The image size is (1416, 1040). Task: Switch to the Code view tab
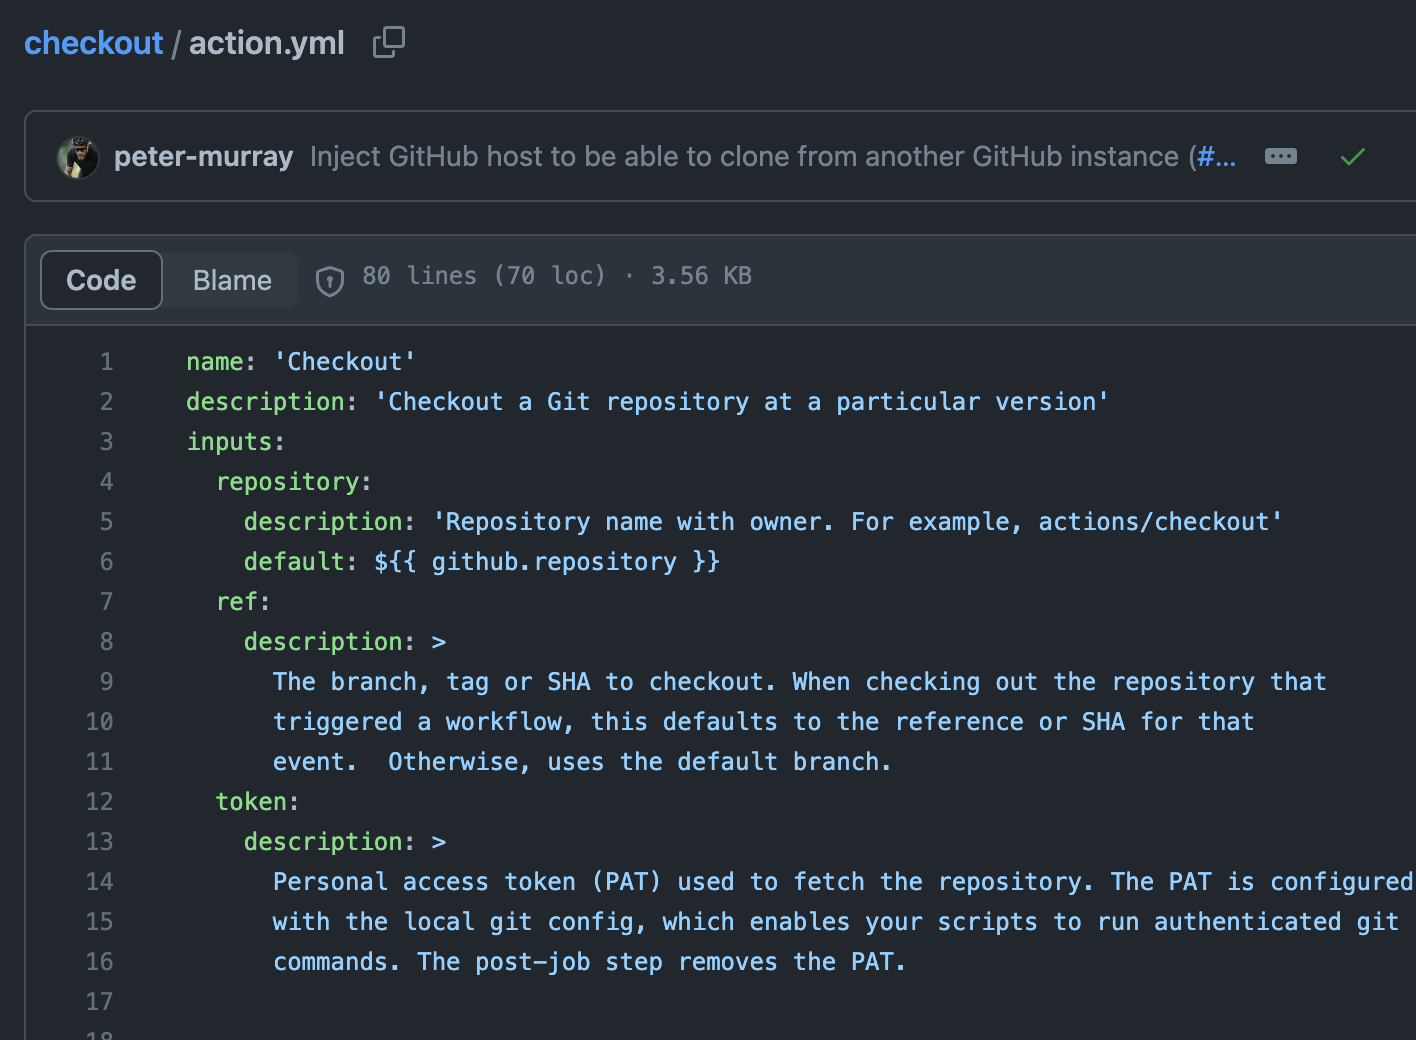pos(101,280)
